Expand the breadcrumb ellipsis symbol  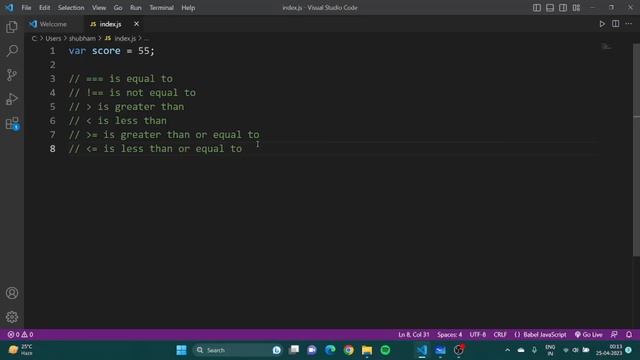pos(146,38)
